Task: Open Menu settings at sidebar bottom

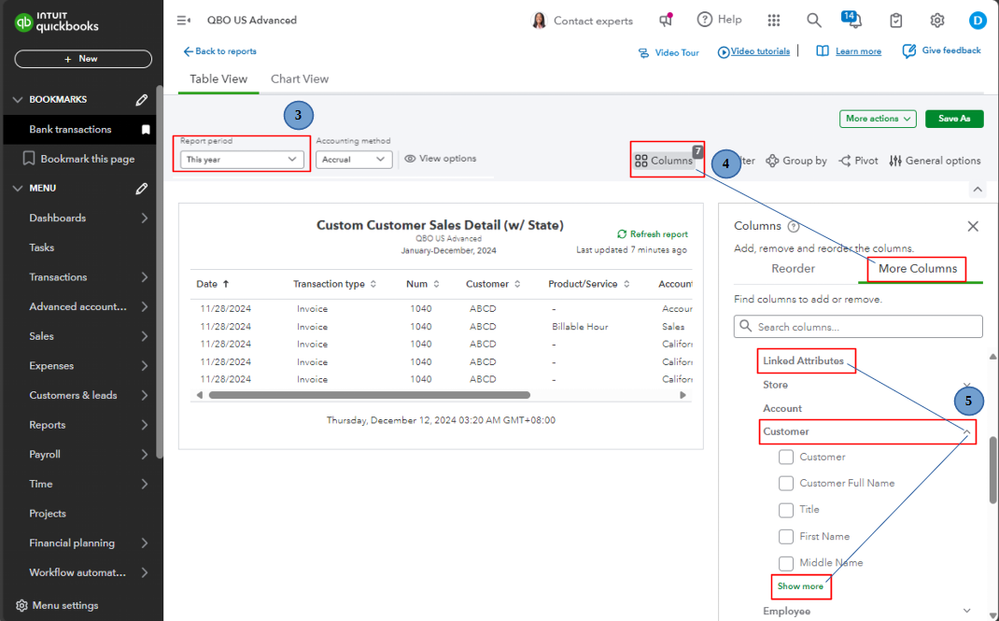Action: tap(57, 606)
